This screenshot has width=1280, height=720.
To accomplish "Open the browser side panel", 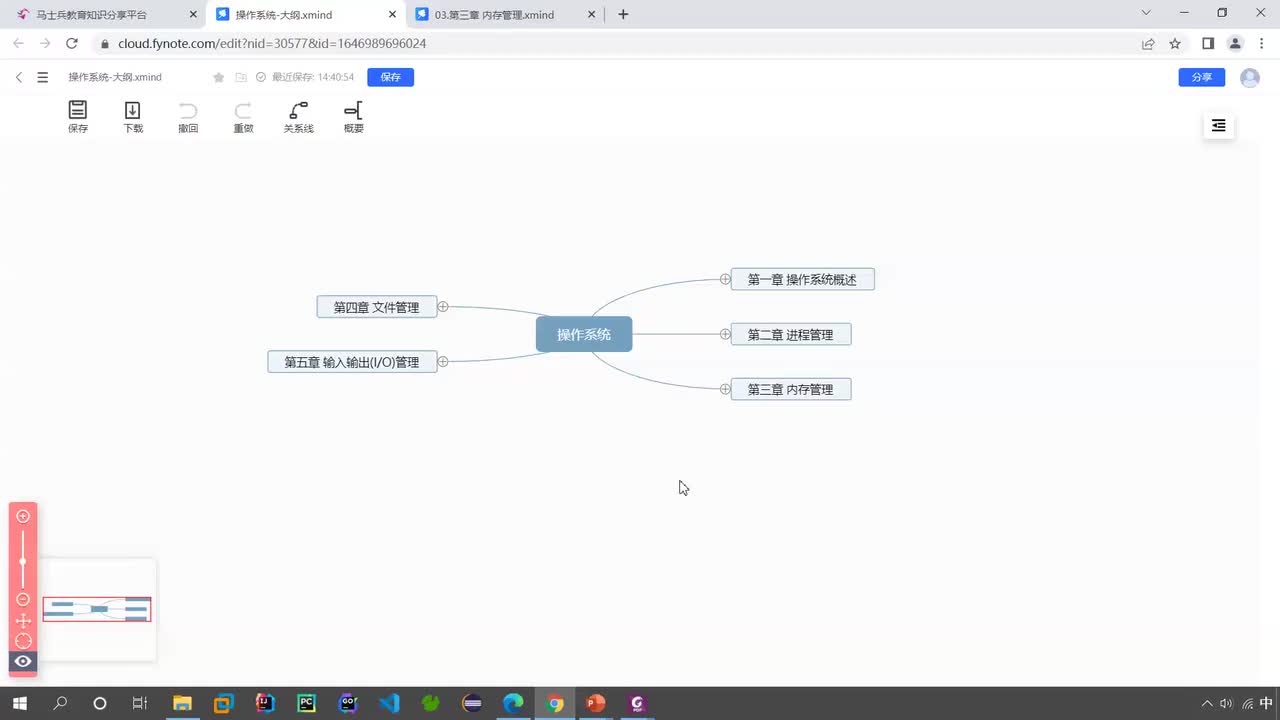I will 1208,44.
